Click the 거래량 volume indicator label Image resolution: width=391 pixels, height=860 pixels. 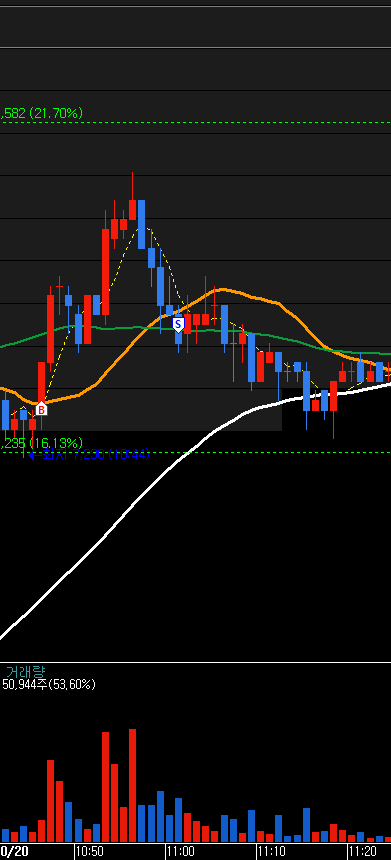(x=25, y=672)
